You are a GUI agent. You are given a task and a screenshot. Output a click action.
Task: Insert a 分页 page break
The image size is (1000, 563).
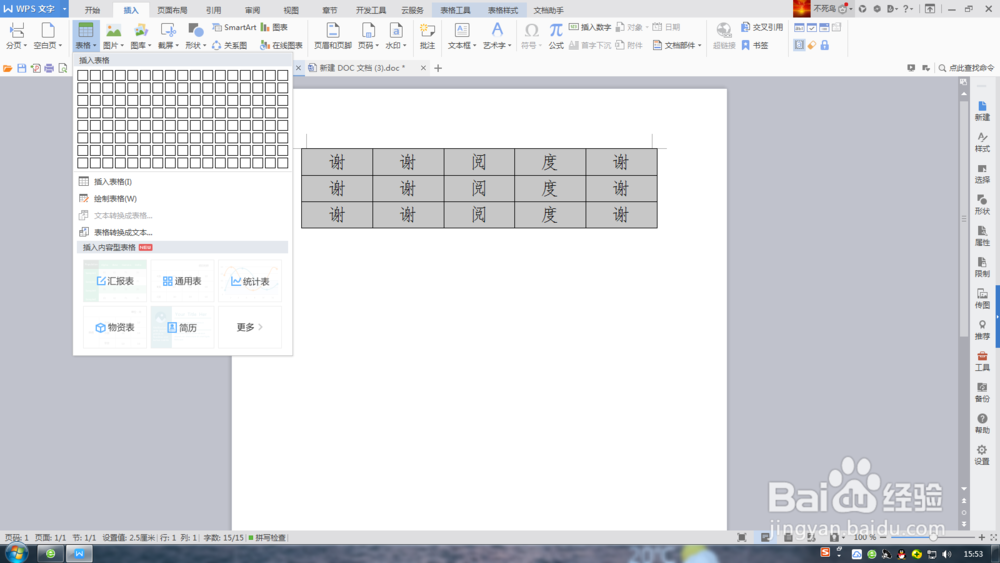[x=16, y=36]
